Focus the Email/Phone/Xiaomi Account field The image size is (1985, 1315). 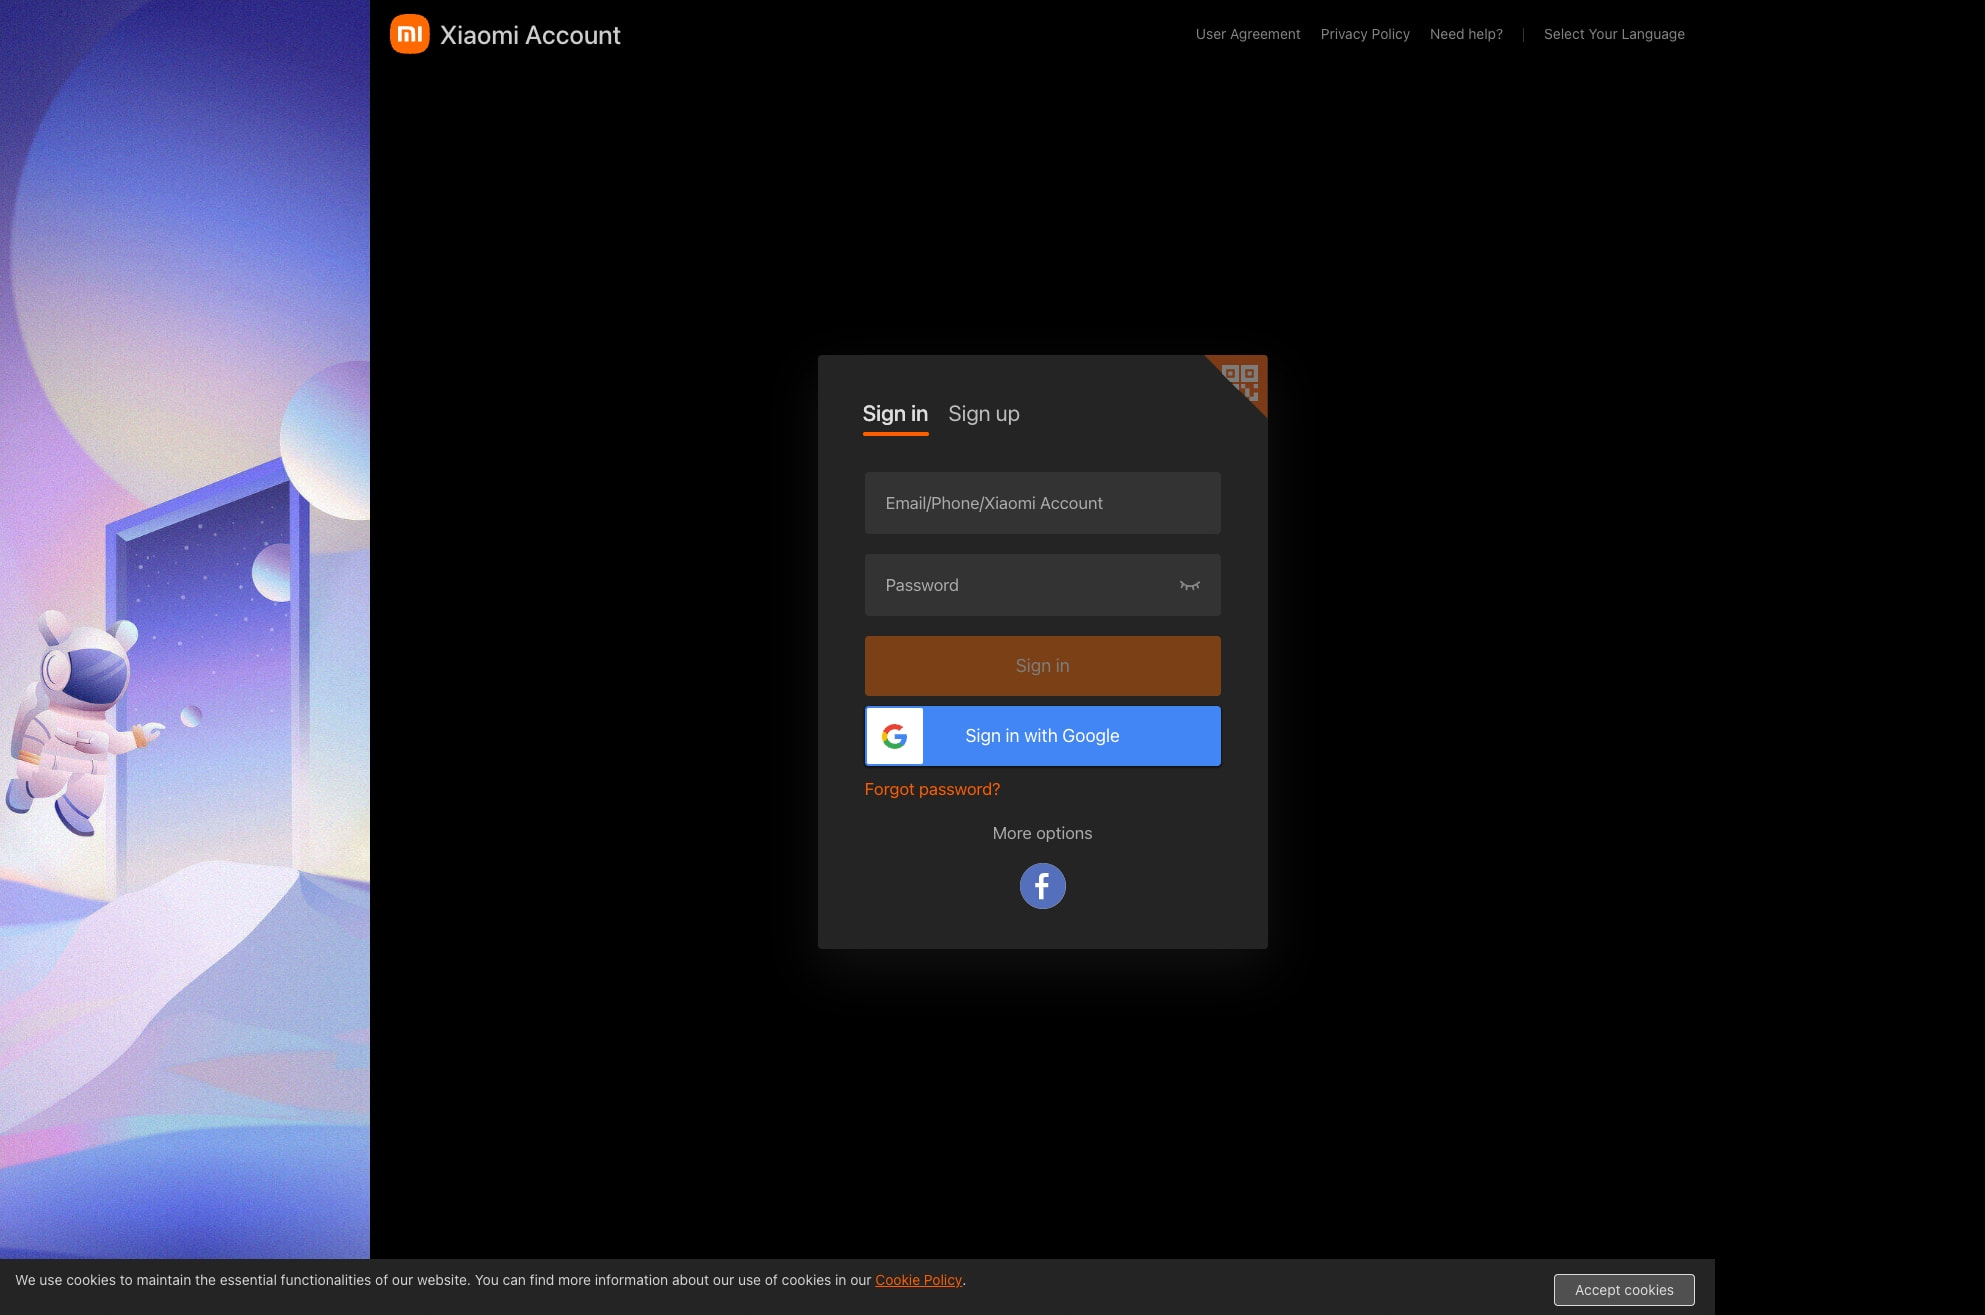(1042, 503)
